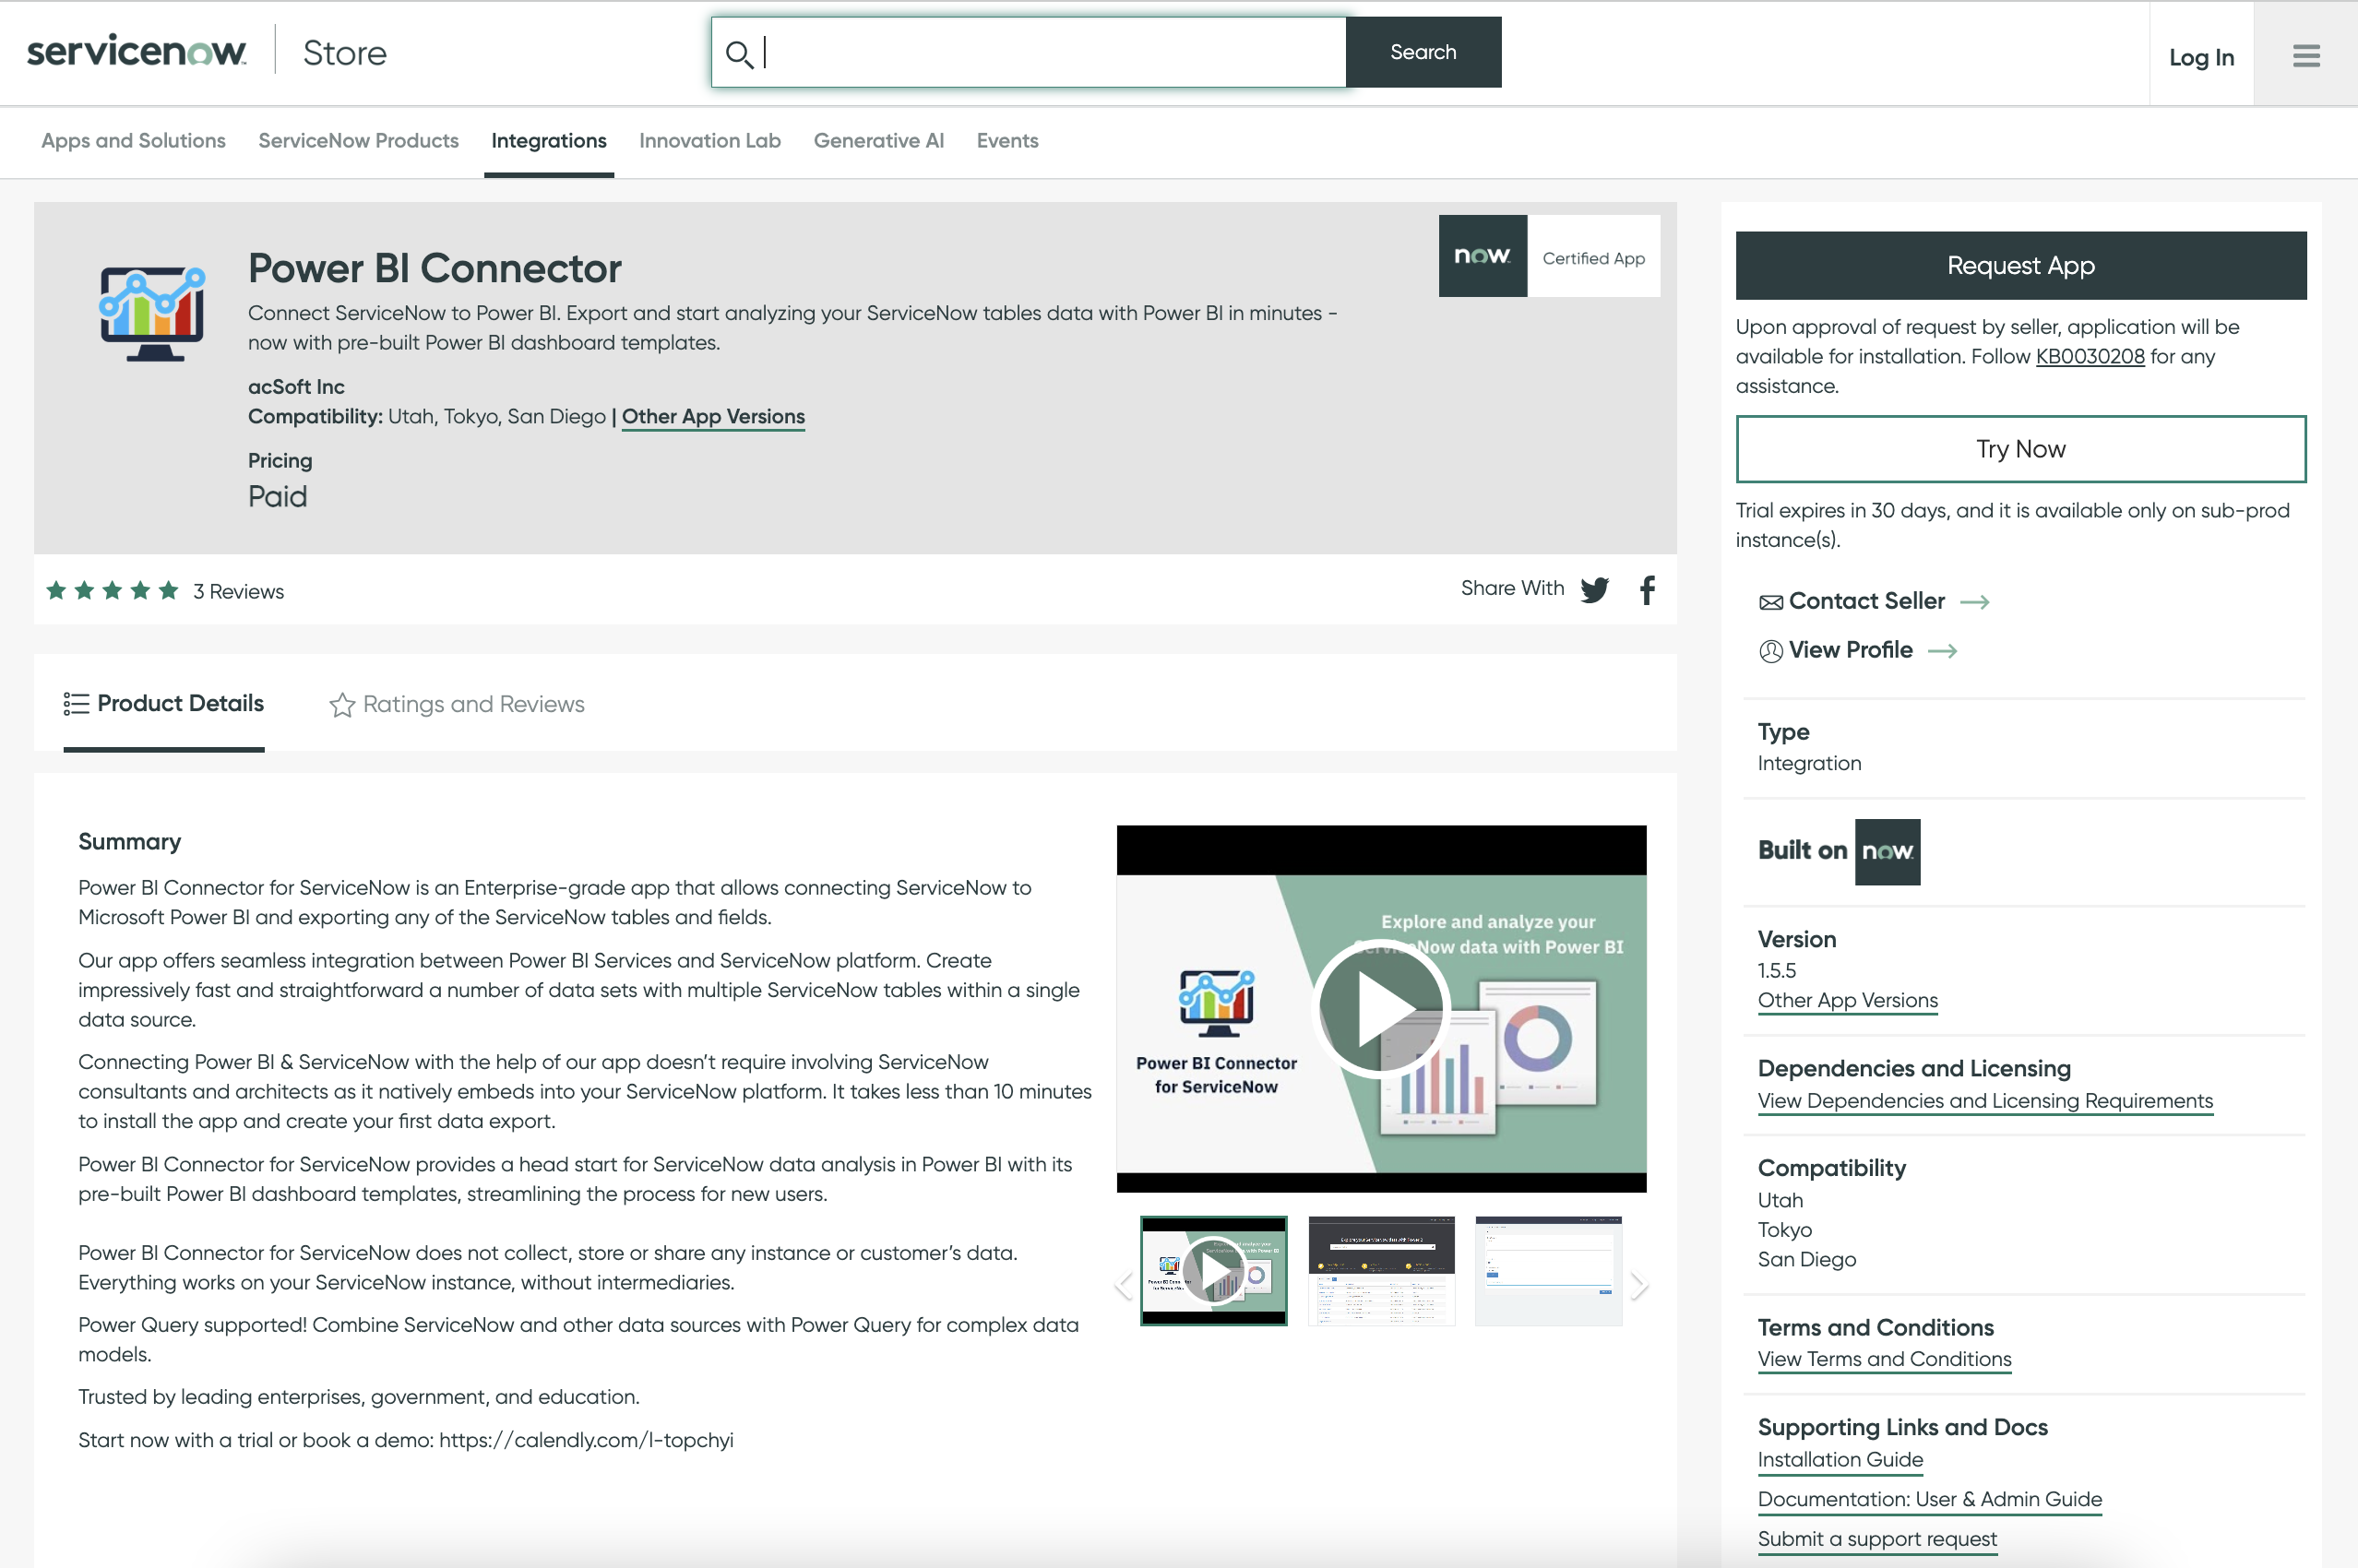Open the hamburger menu icon
This screenshot has height=1568, width=2358.
click(x=2305, y=55)
